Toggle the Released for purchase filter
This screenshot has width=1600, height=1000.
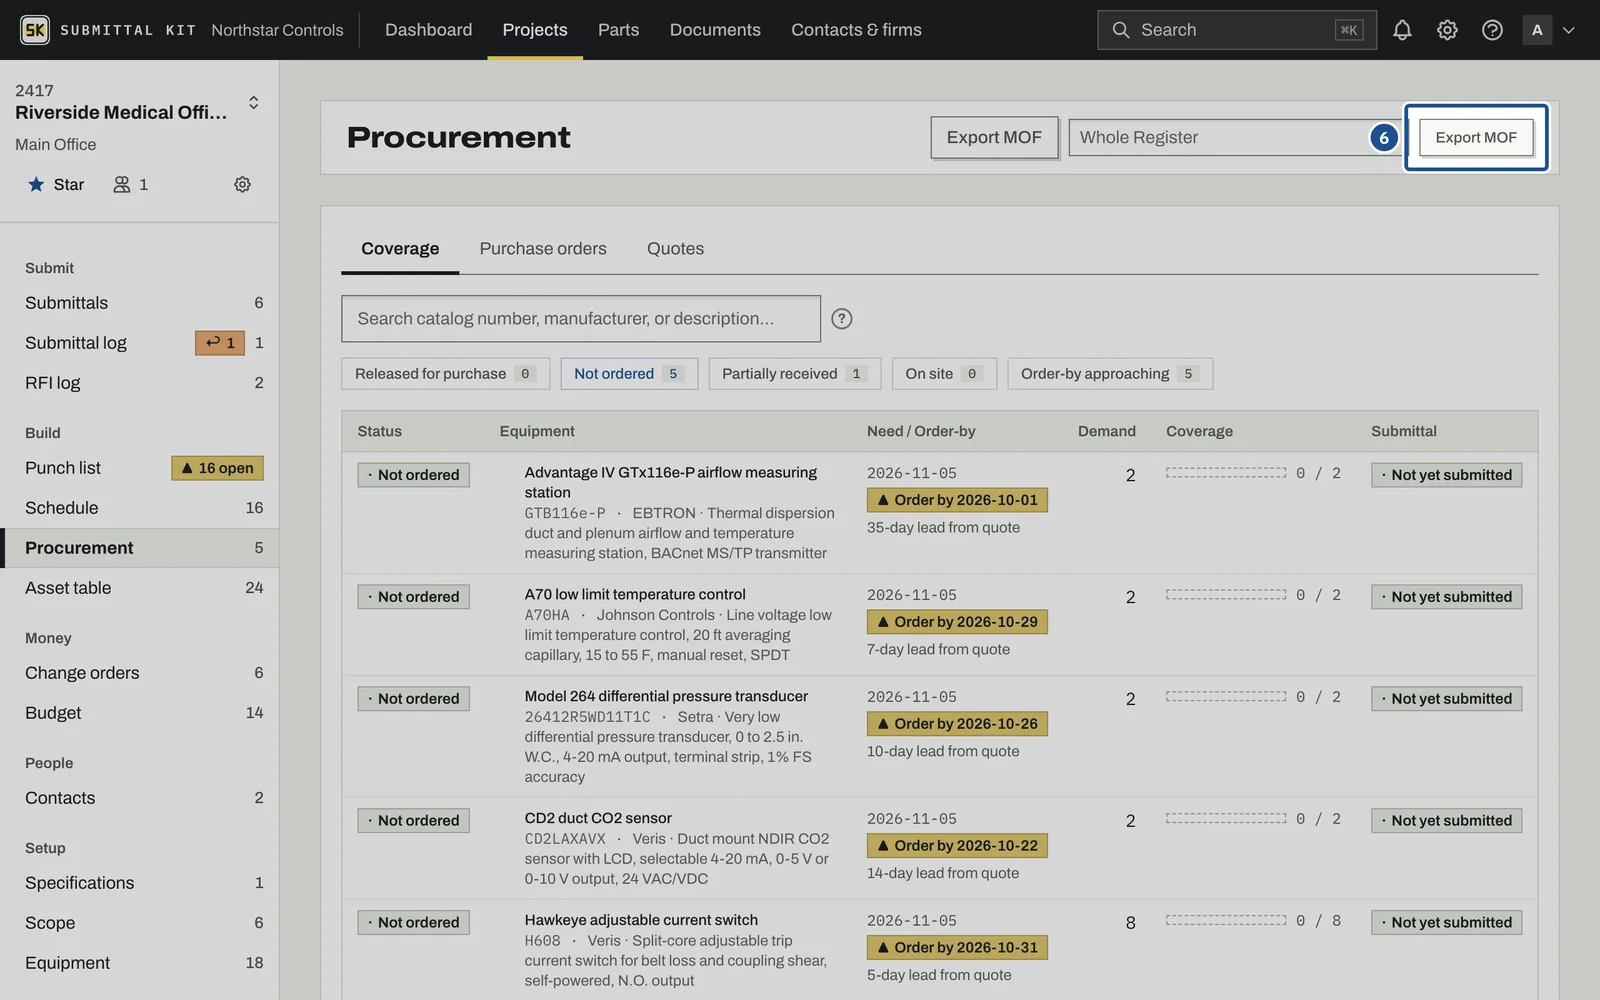click(x=445, y=374)
